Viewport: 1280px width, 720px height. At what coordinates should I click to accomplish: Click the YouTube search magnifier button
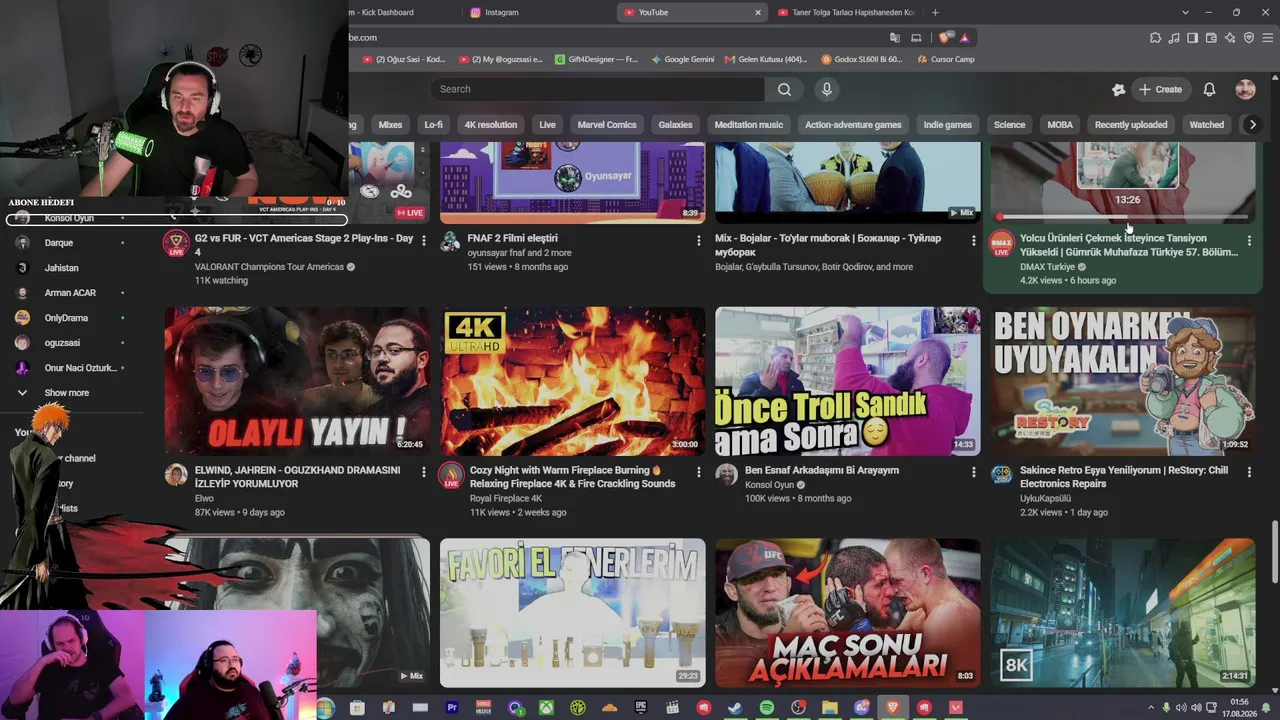784,89
